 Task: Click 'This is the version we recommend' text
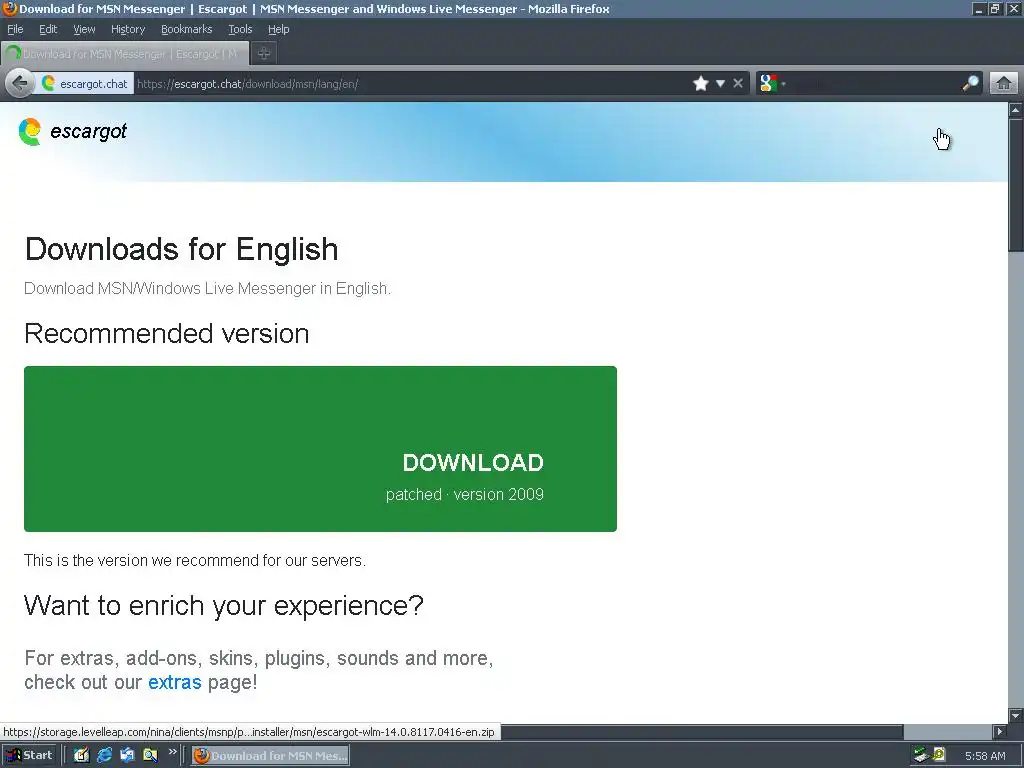(195, 560)
